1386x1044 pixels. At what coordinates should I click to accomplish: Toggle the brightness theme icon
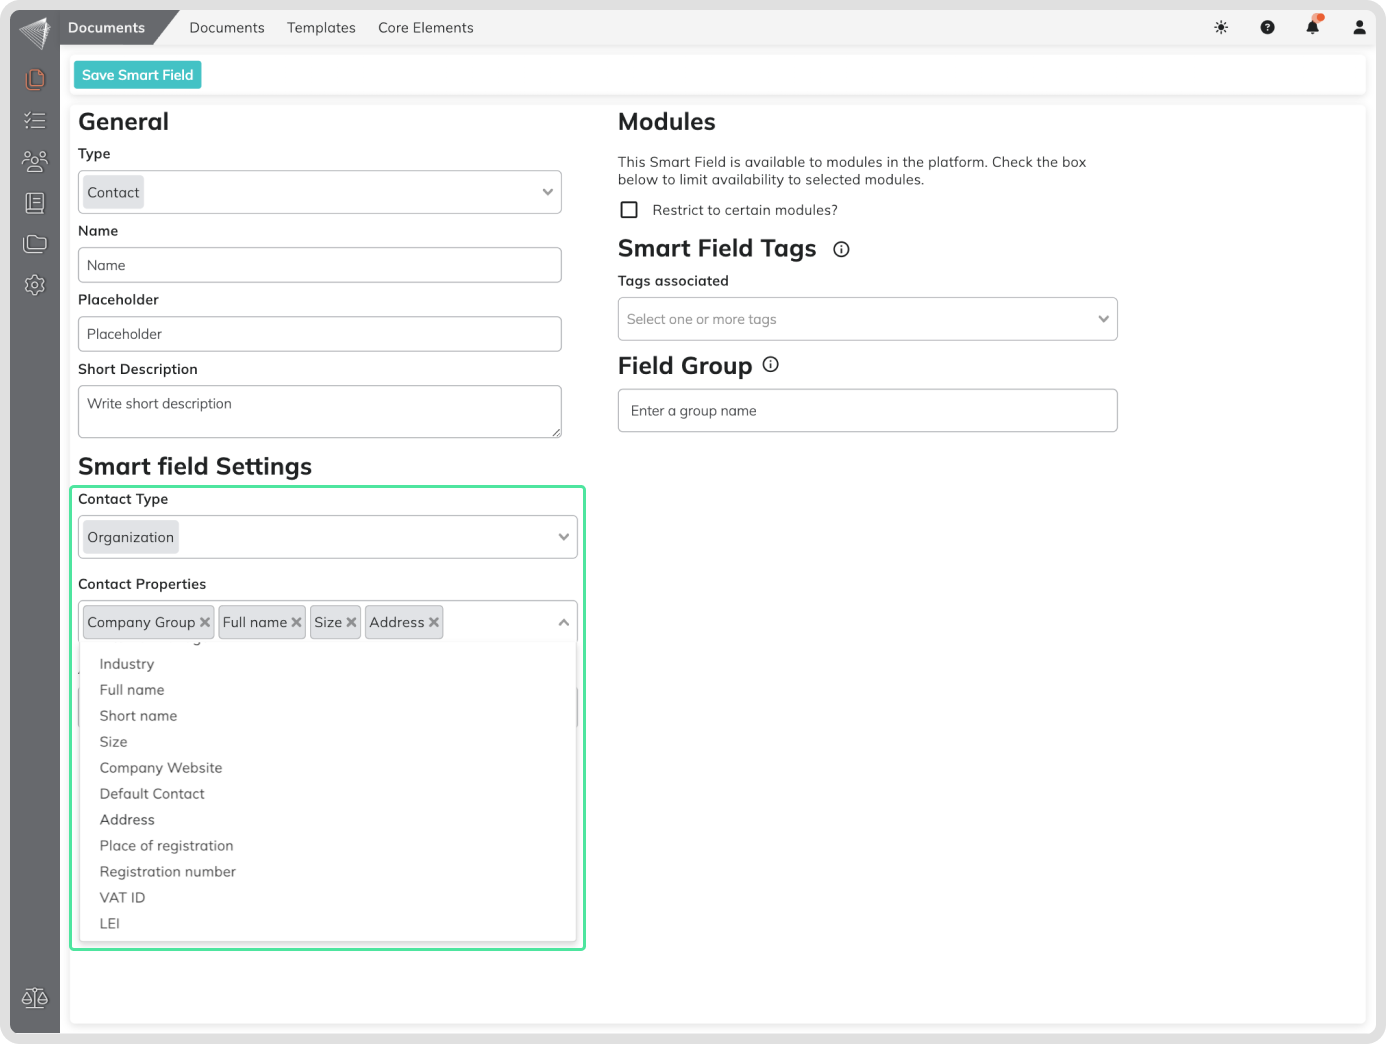tap(1221, 28)
